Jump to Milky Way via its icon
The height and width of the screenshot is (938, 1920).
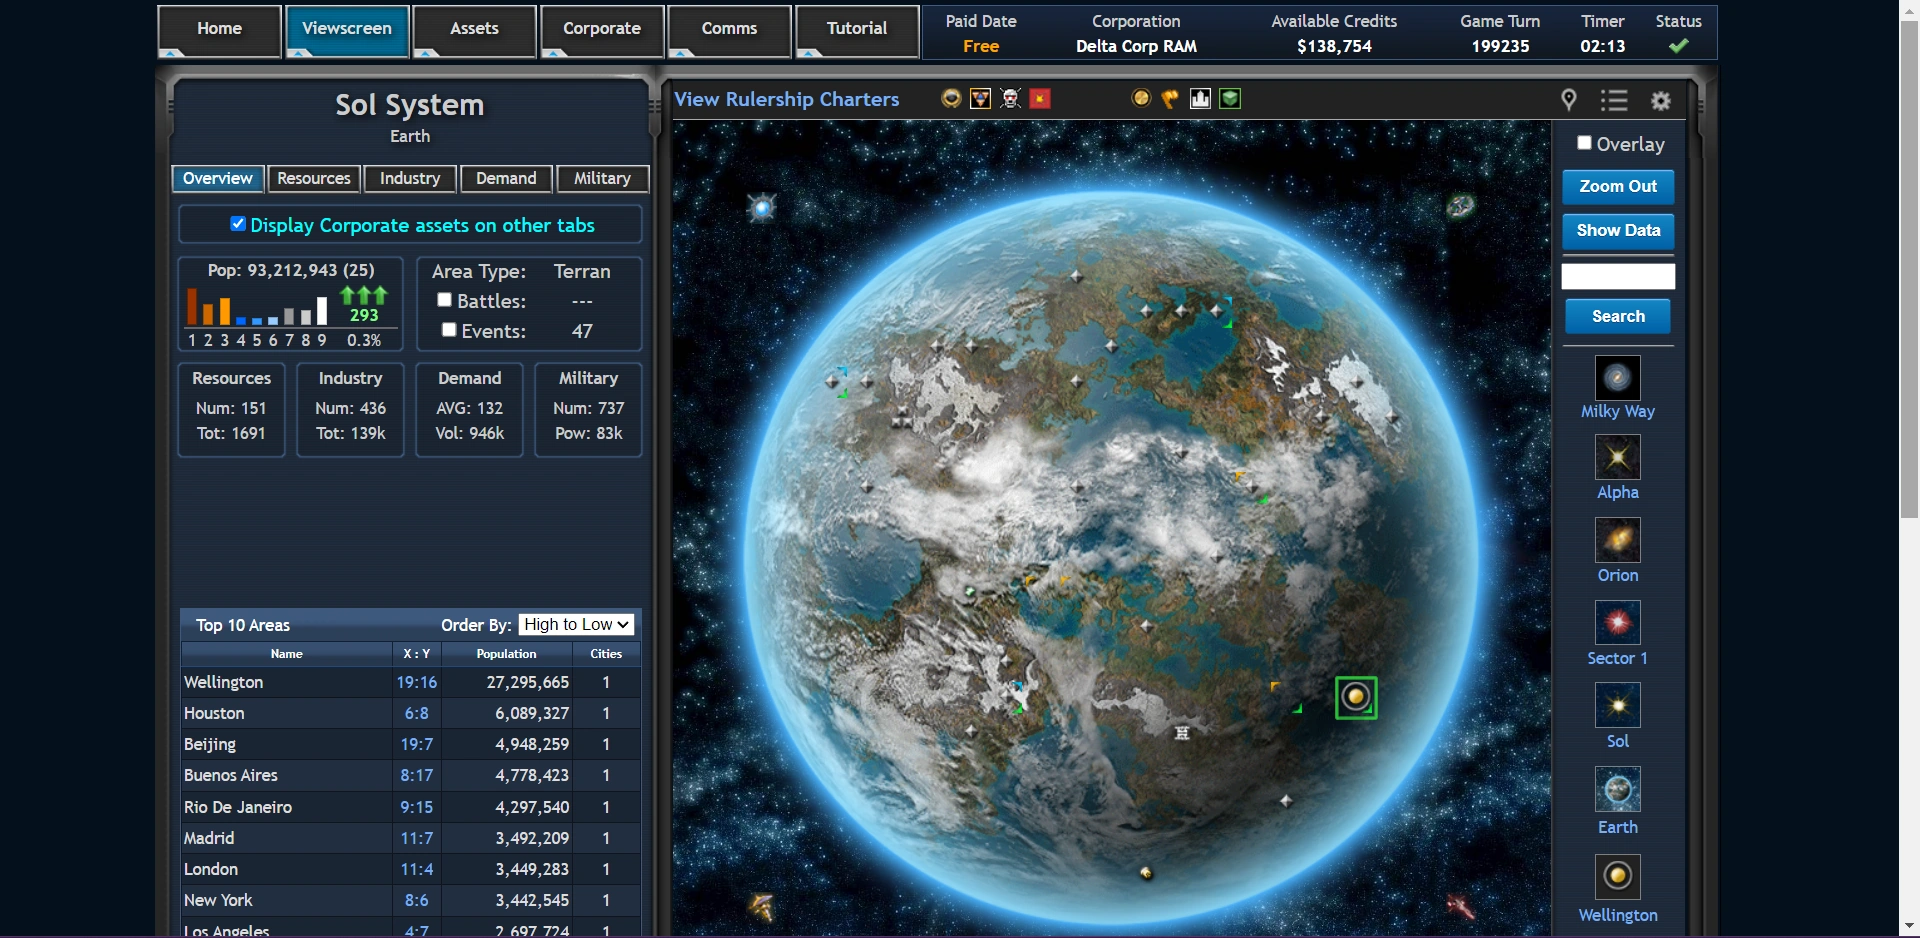click(1617, 378)
